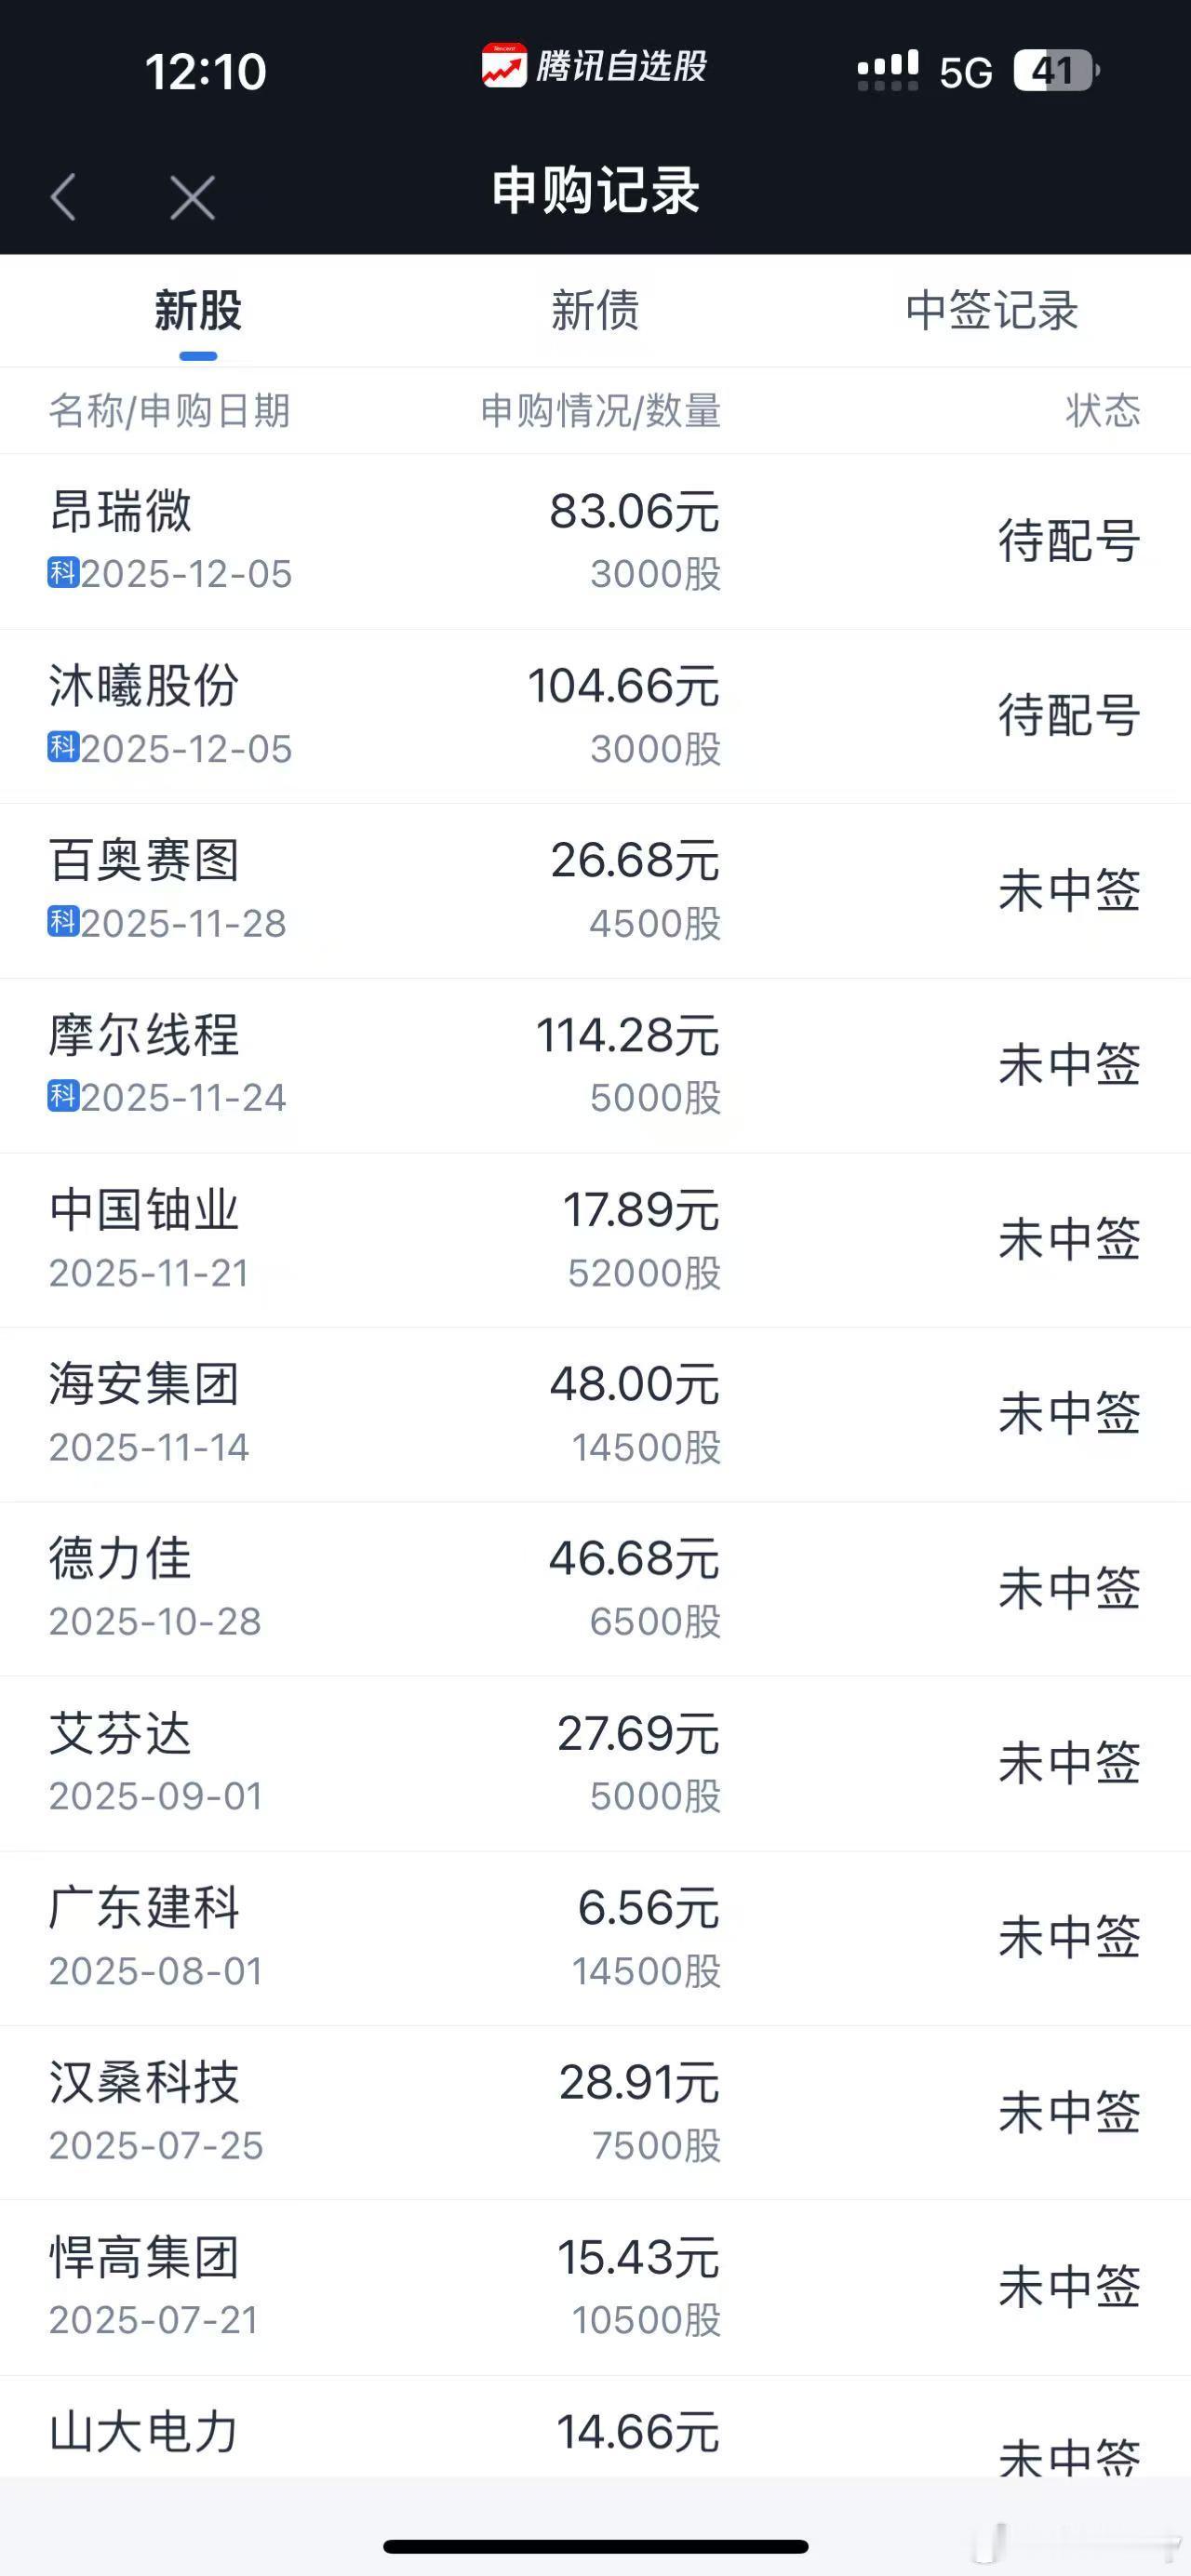This screenshot has height=2576, width=1191.
Task: Tap the 科 badge under 沐曦股份
Action: tap(64, 747)
